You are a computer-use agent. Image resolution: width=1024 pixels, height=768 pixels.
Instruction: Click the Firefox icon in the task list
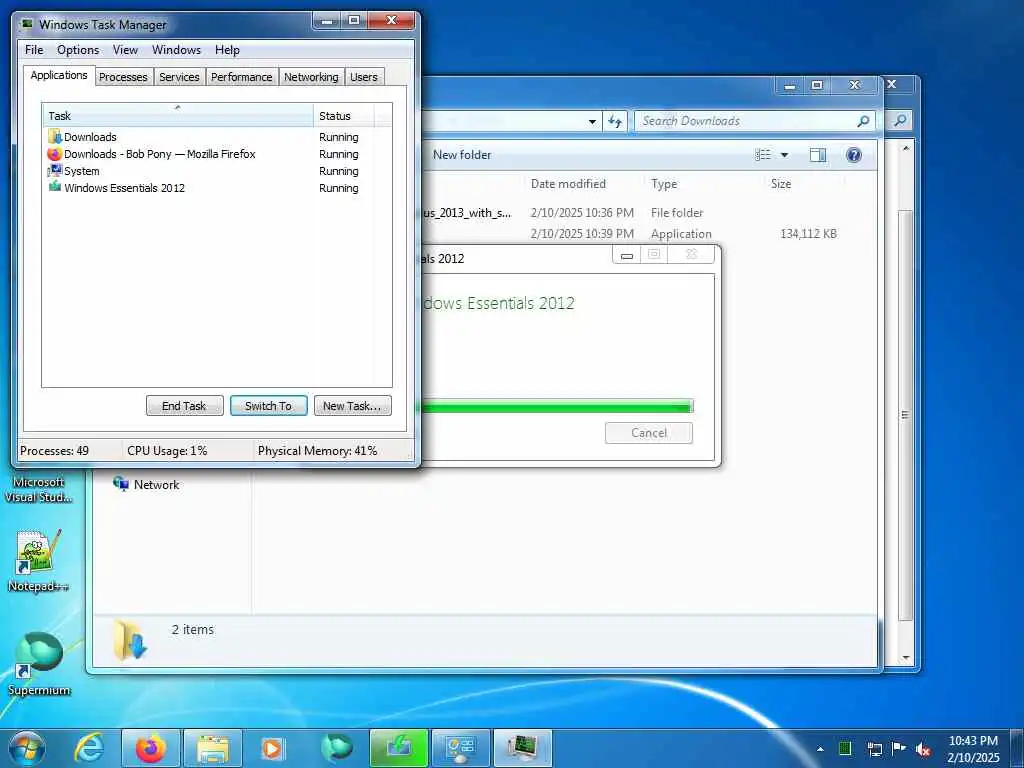(x=54, y=154)
